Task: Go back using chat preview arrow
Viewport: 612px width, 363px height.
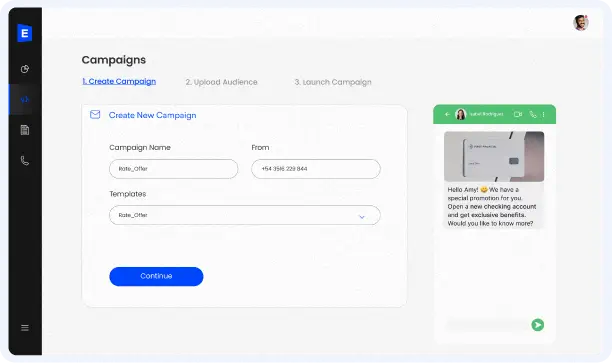Action: 447,114
